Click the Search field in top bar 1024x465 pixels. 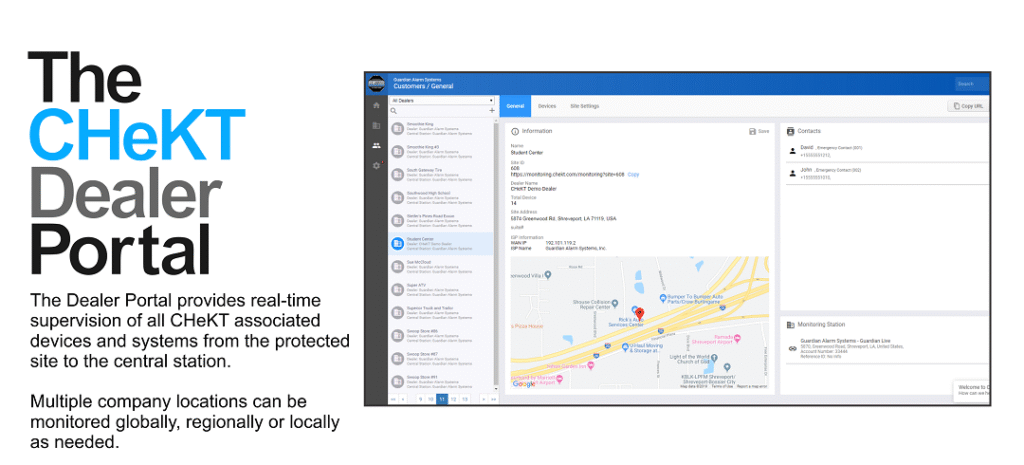pyautogui.click(x=970, y=84)
